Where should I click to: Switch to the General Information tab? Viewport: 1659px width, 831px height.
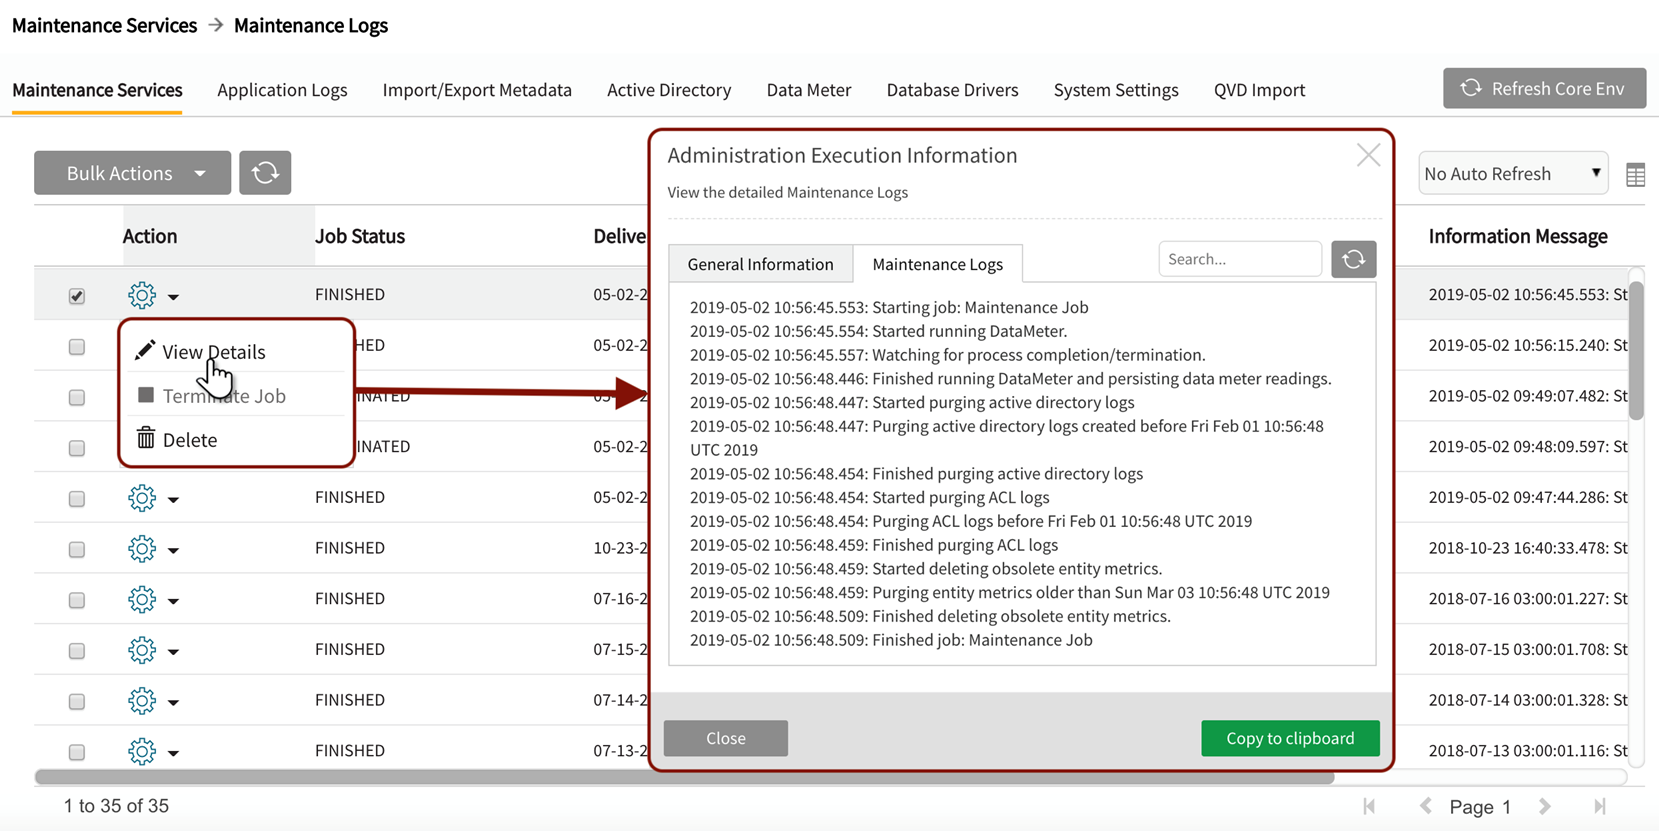(x=760, y=264)
